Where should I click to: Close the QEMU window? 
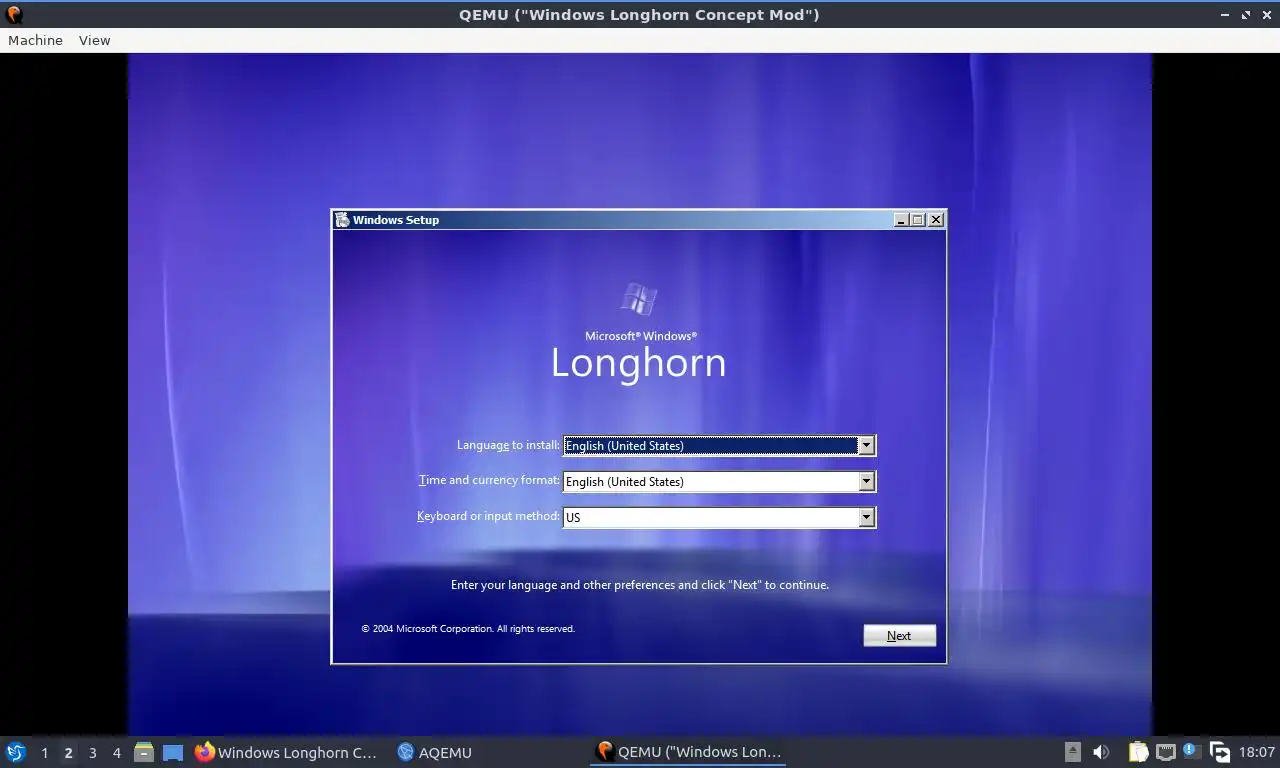coord(1265,15)
